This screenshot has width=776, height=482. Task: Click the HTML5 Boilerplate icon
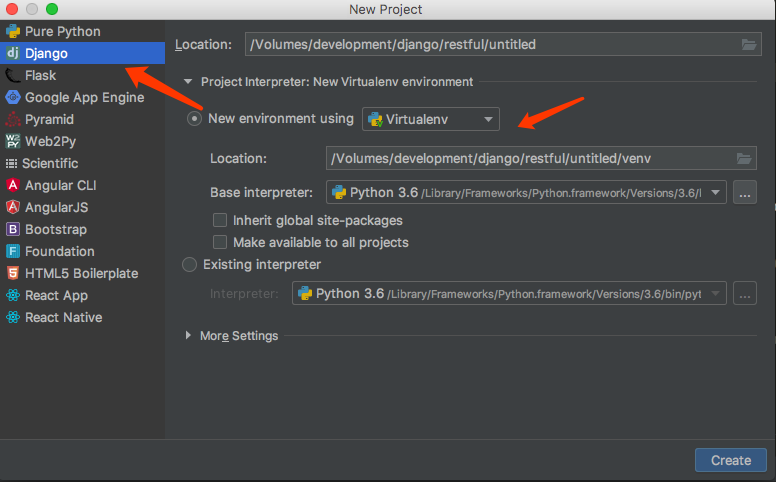12,273
